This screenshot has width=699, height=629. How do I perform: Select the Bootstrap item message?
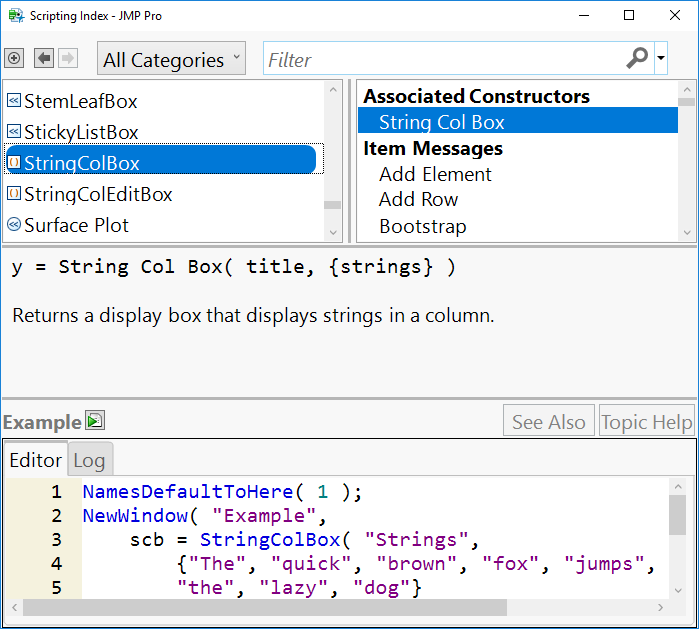point(422,226)
